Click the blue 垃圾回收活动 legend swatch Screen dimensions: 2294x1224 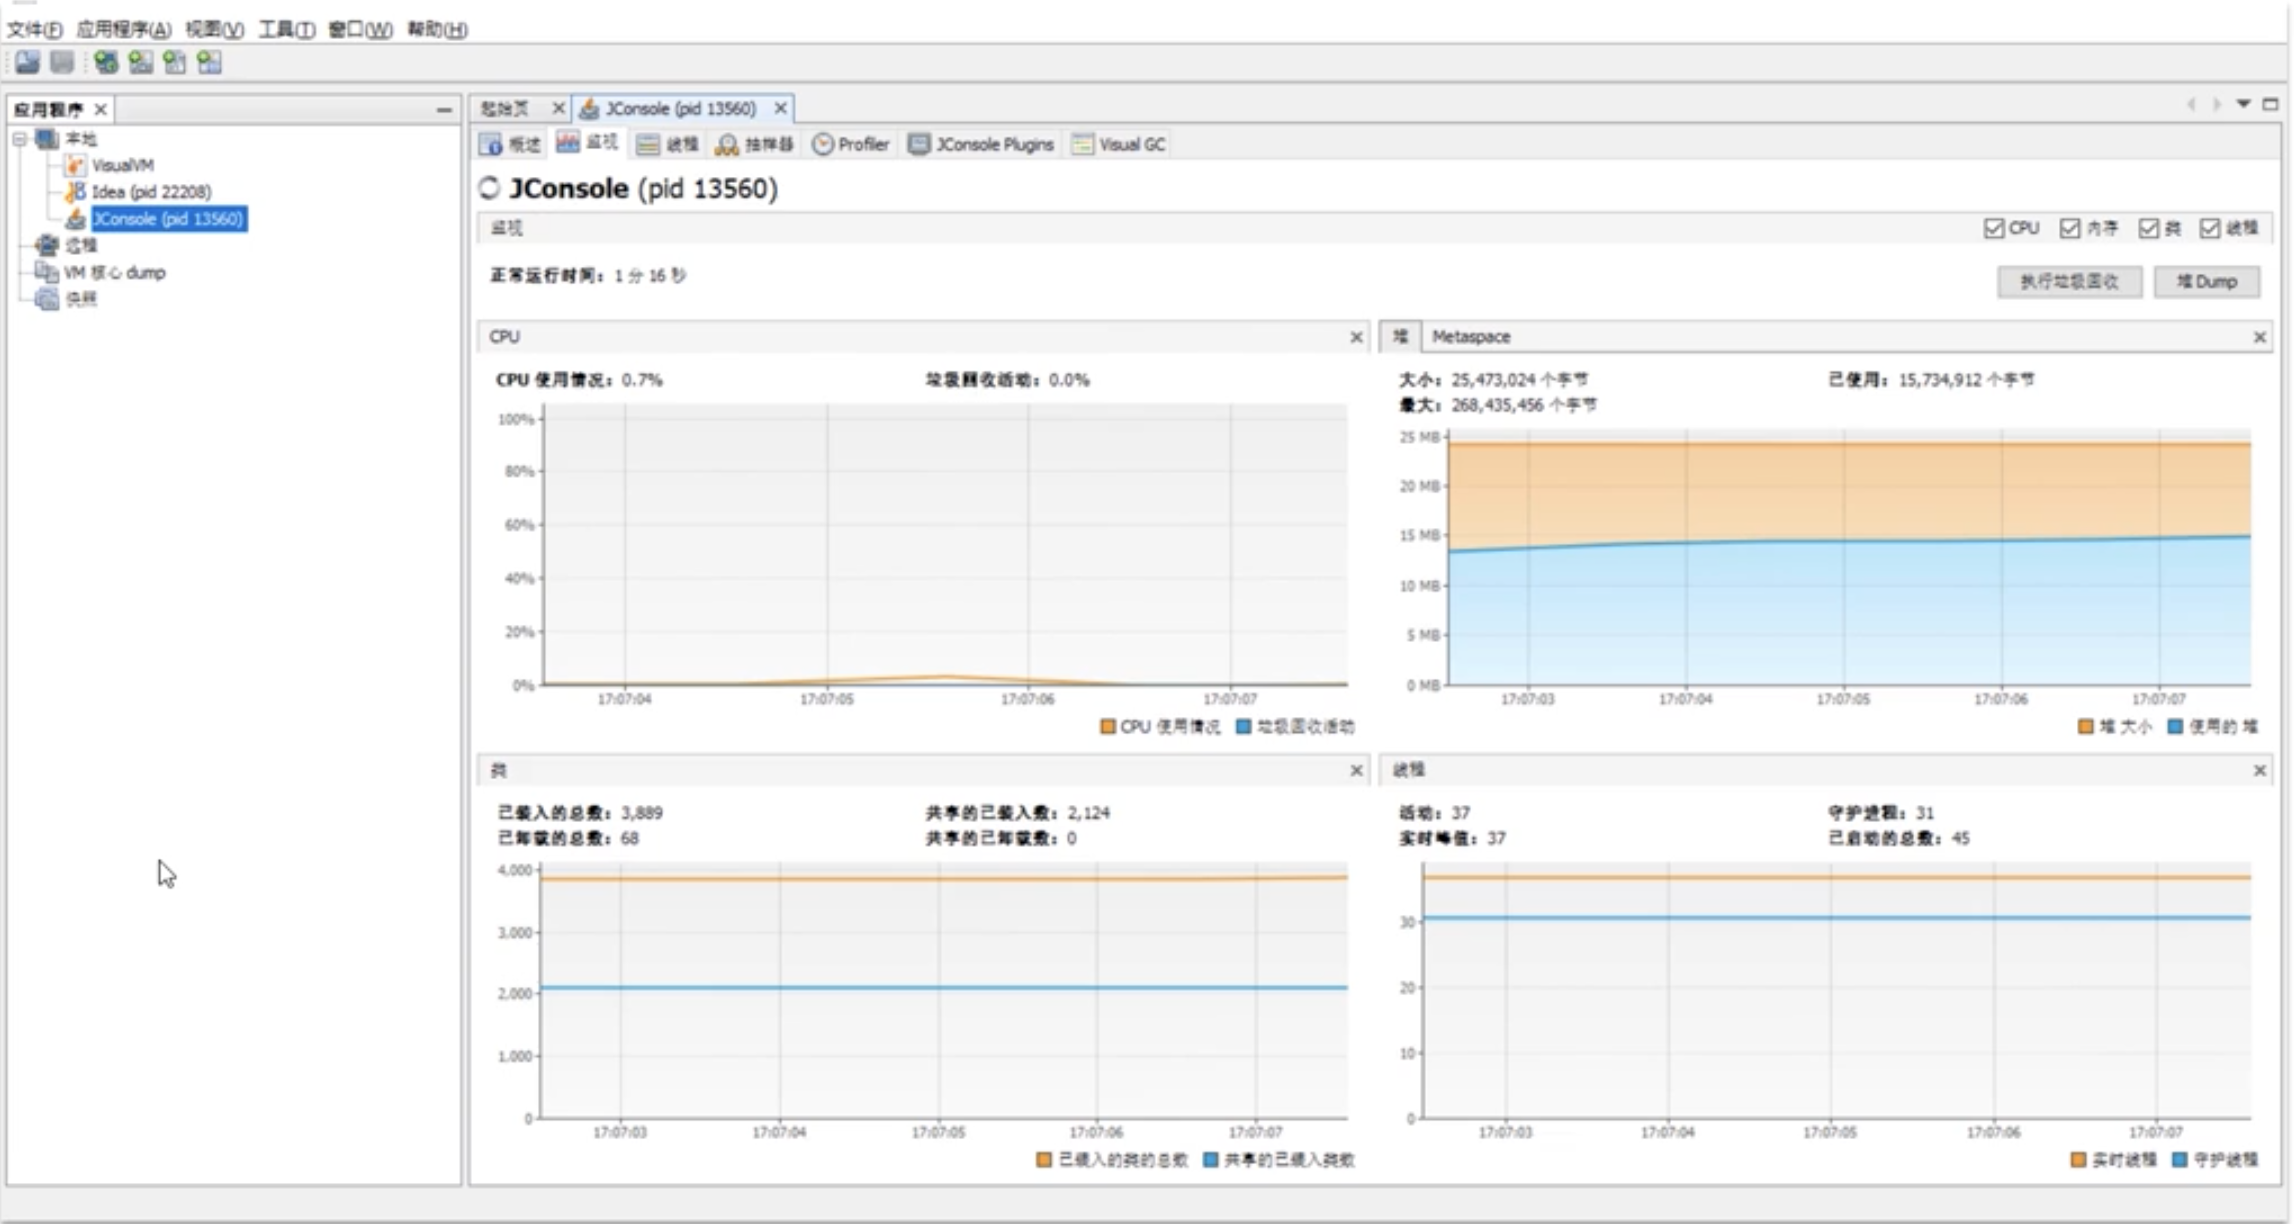(x=1243, y=727)
